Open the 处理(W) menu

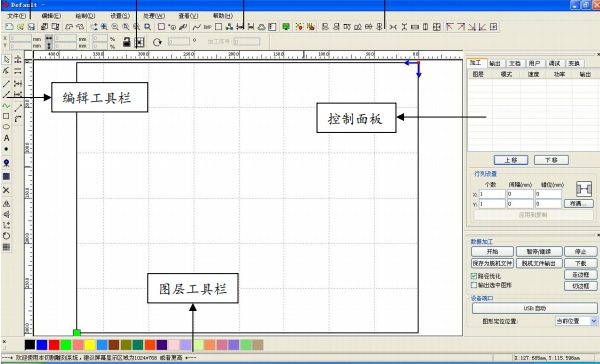[x=154, y=16]
